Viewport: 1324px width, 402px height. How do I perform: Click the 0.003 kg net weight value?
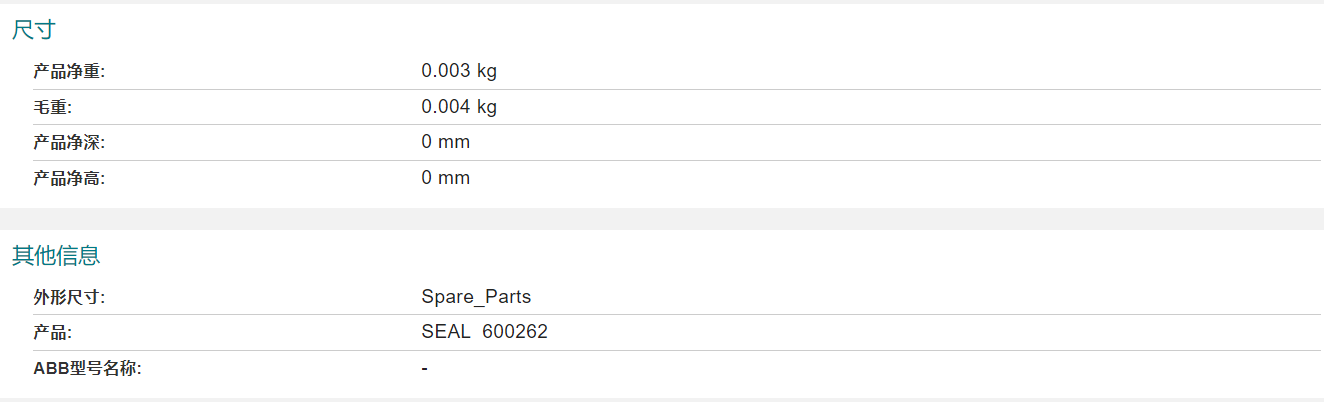(x=459, y=71)
